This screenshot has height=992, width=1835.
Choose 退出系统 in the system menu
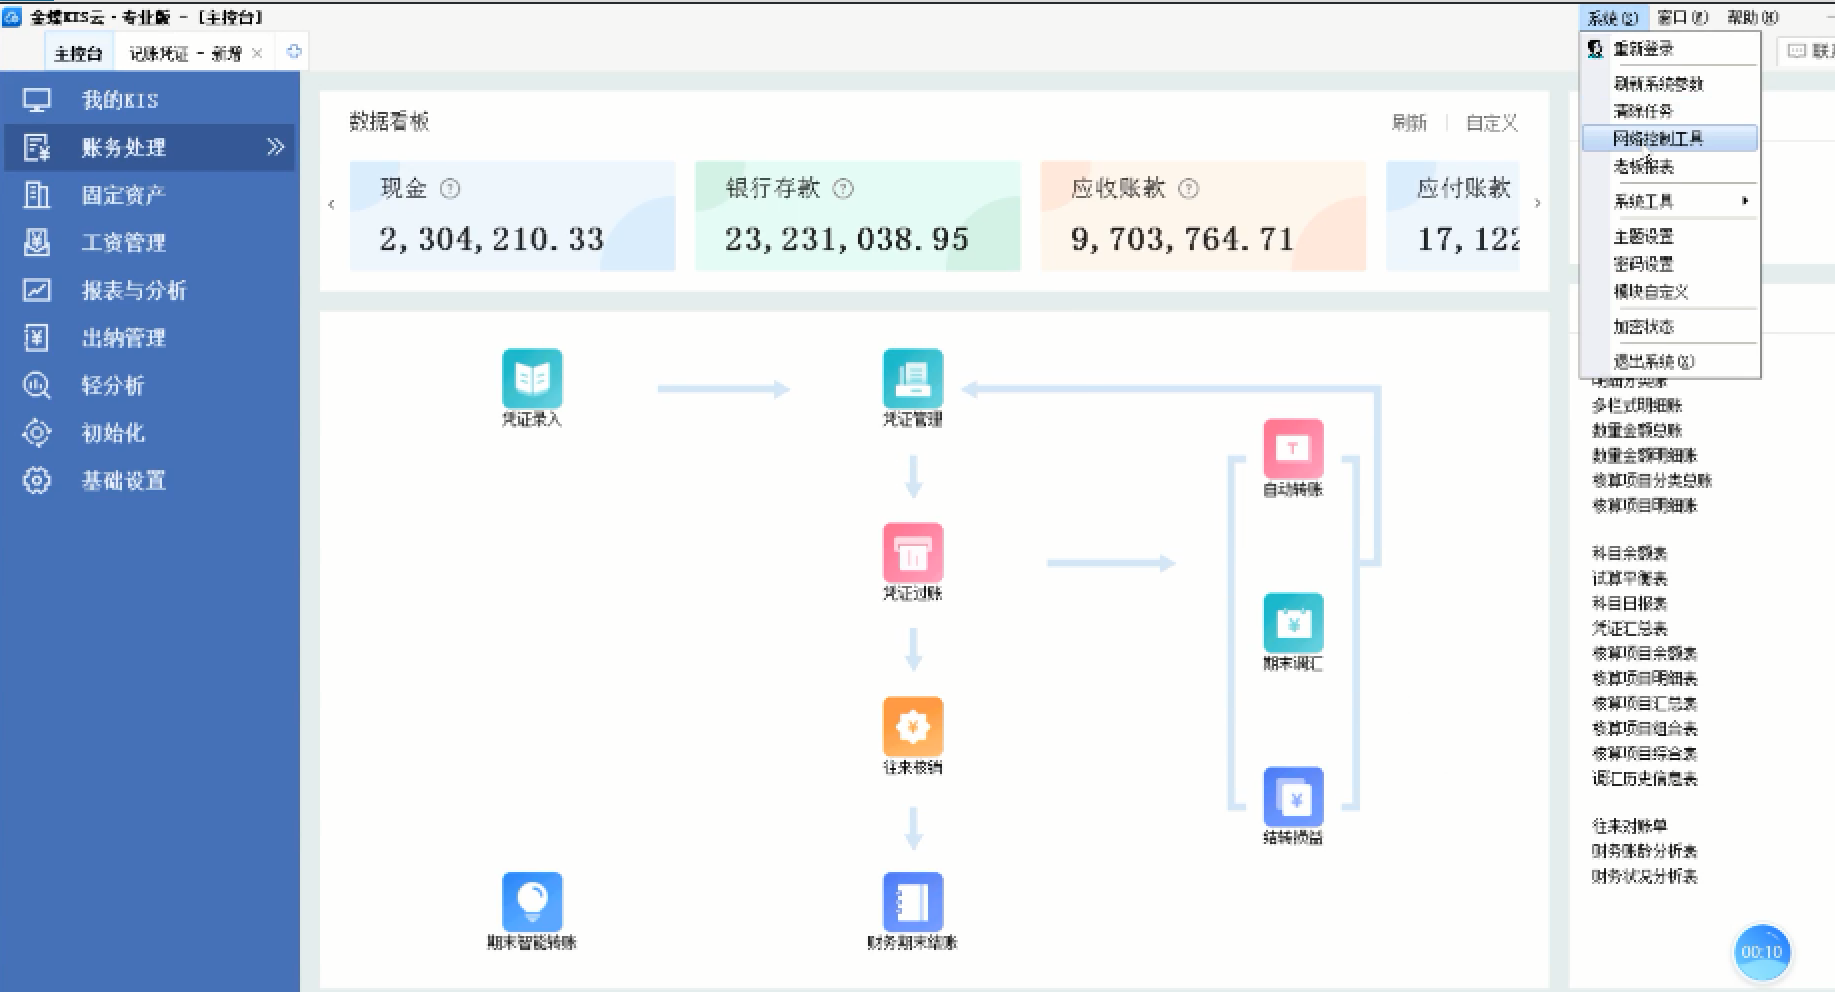click(1653, 361)
